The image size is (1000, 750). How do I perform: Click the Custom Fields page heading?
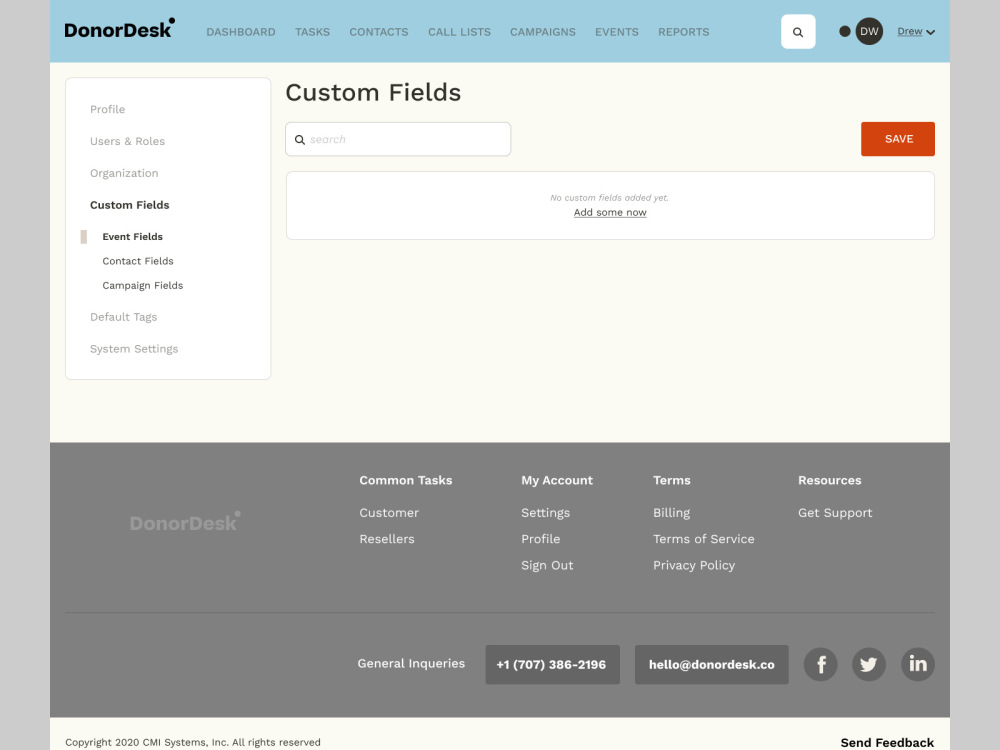(x=373, y=92)
